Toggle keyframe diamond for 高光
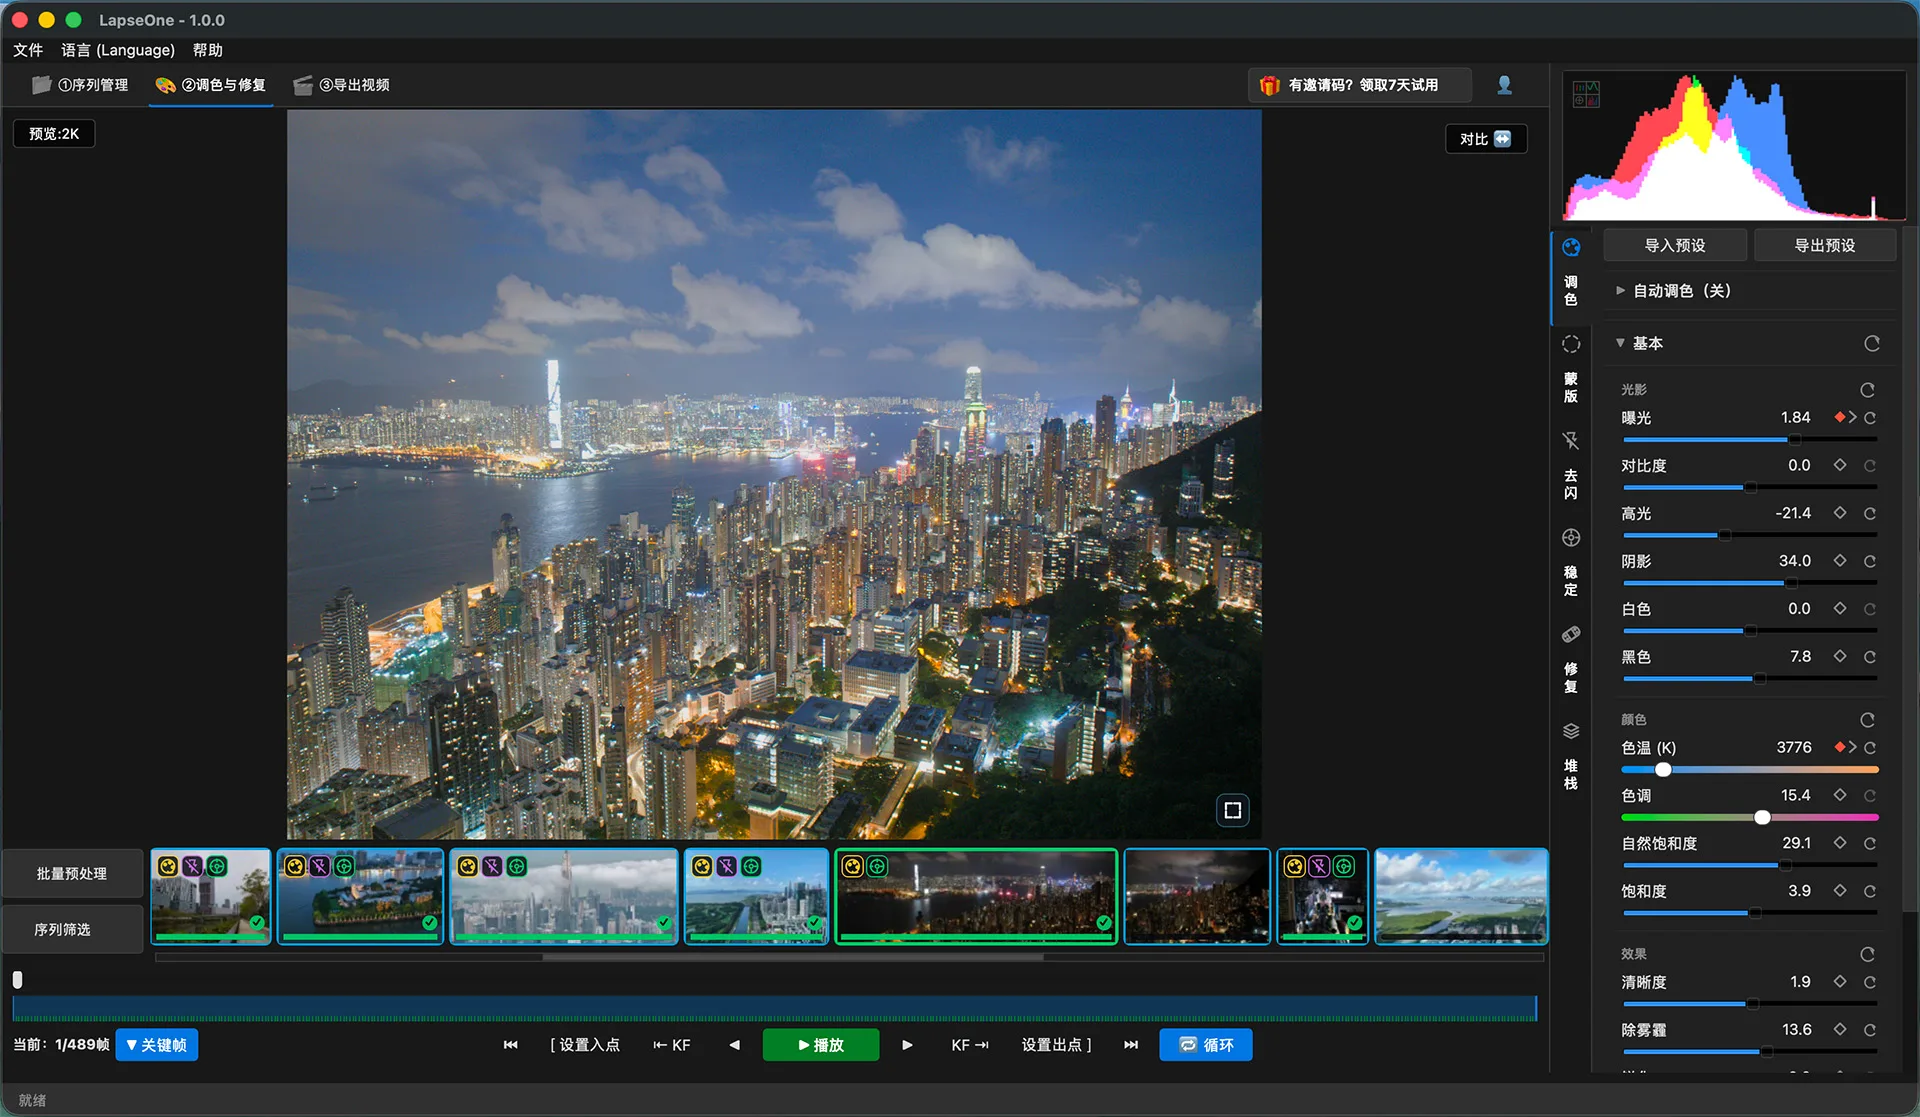 point(1840,513)
